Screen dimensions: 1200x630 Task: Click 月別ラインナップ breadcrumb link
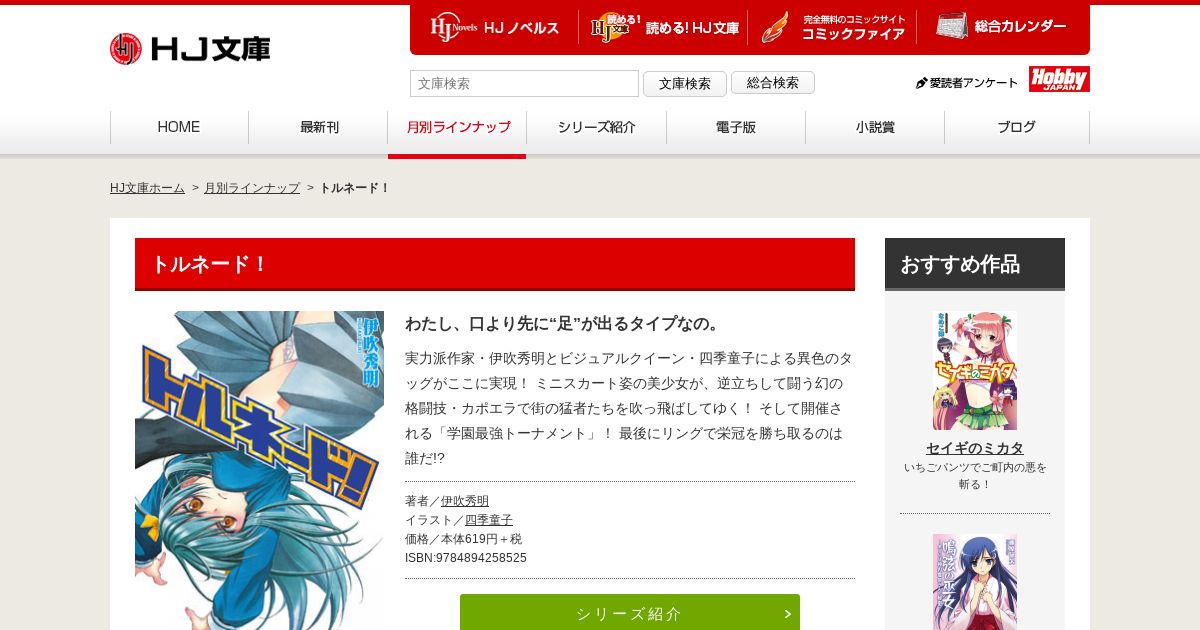(252, 188)
